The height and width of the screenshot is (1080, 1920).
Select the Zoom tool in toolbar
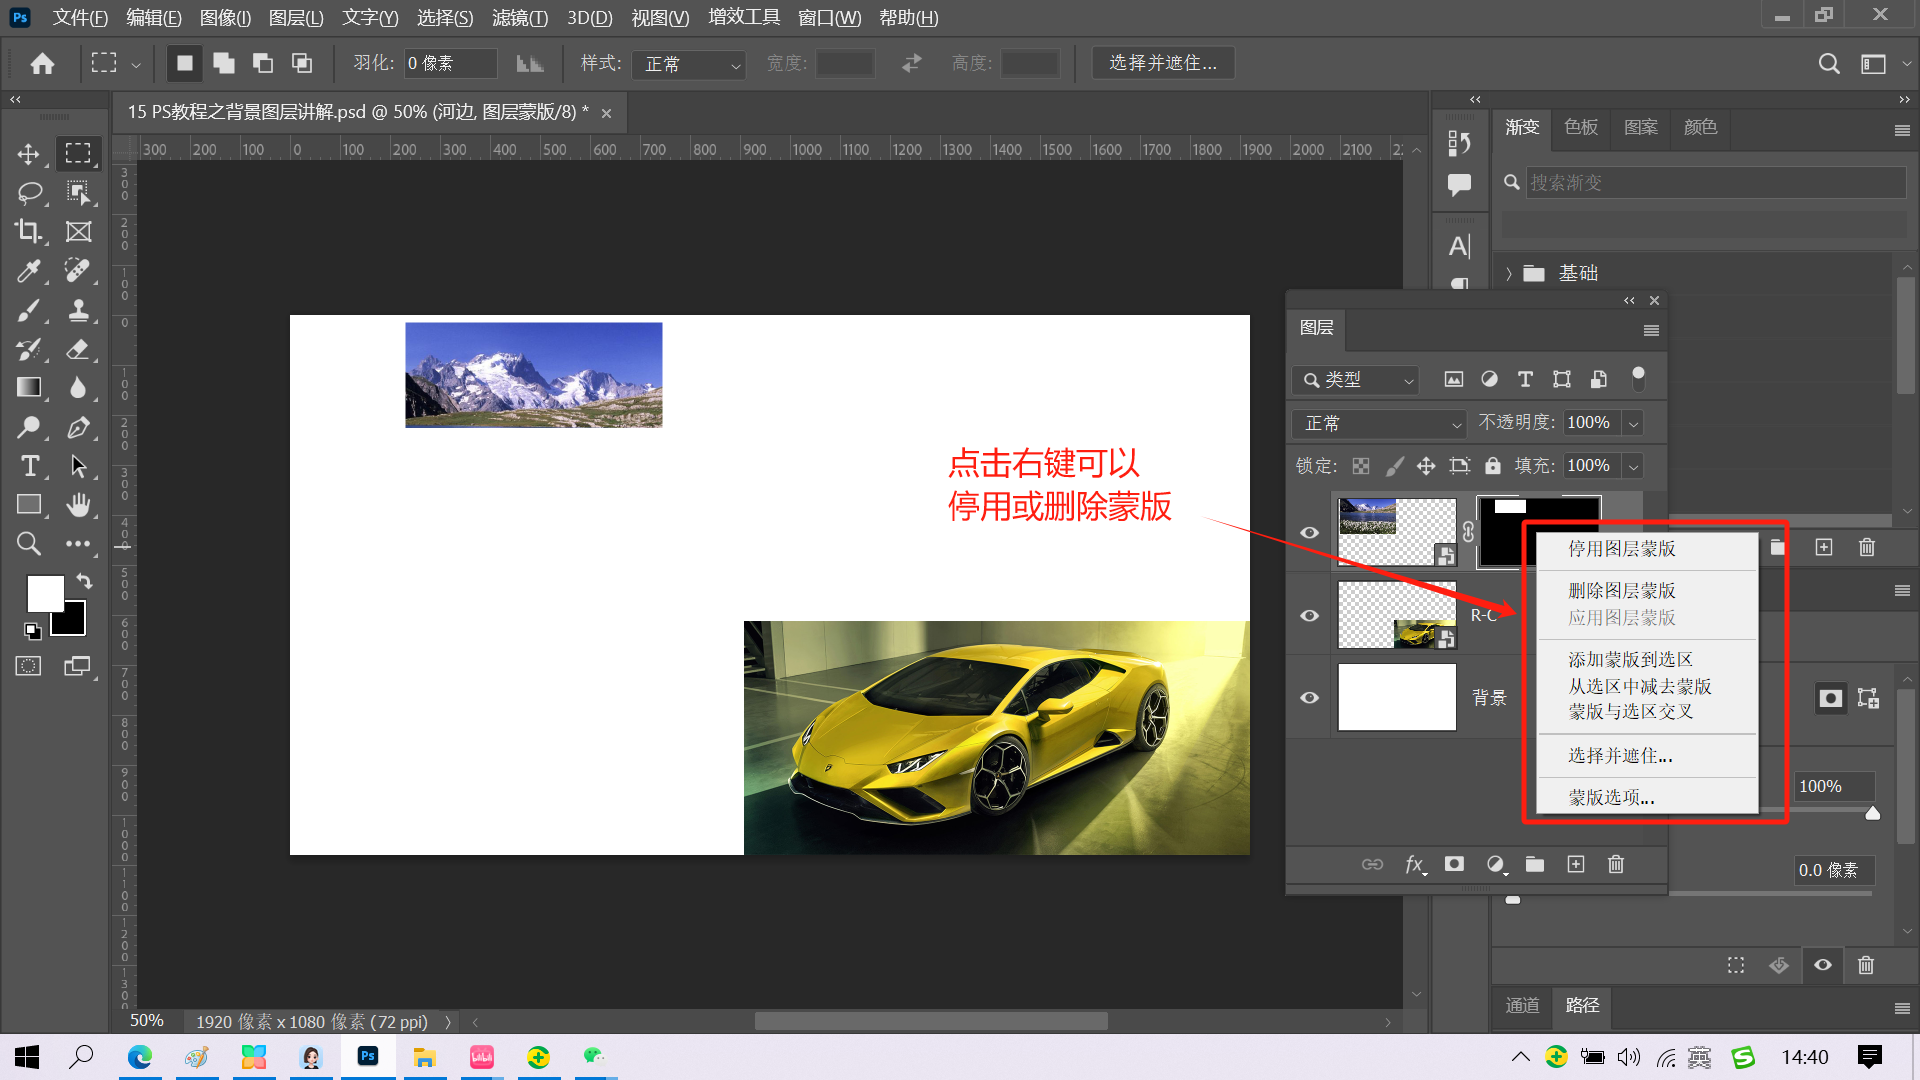click(28, 544)
